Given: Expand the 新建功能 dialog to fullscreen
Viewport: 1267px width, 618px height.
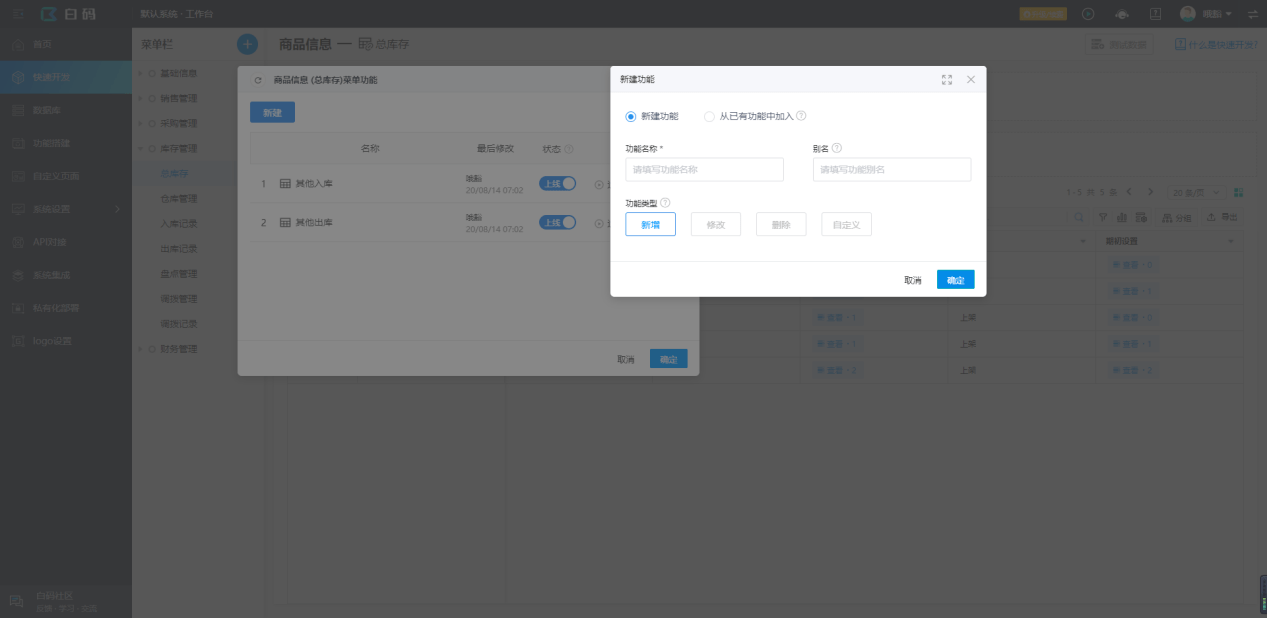Looking at the screenshot, I should [x=947, y=79].
